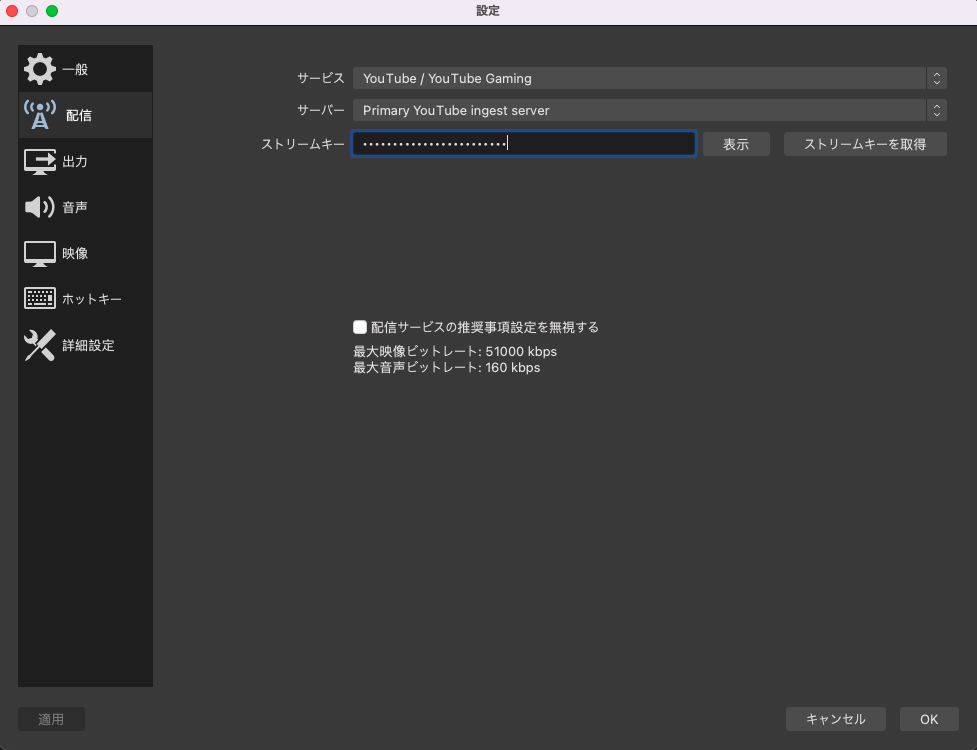
Task: Click the 設定 window title text
Action: (x=488, y=11)
